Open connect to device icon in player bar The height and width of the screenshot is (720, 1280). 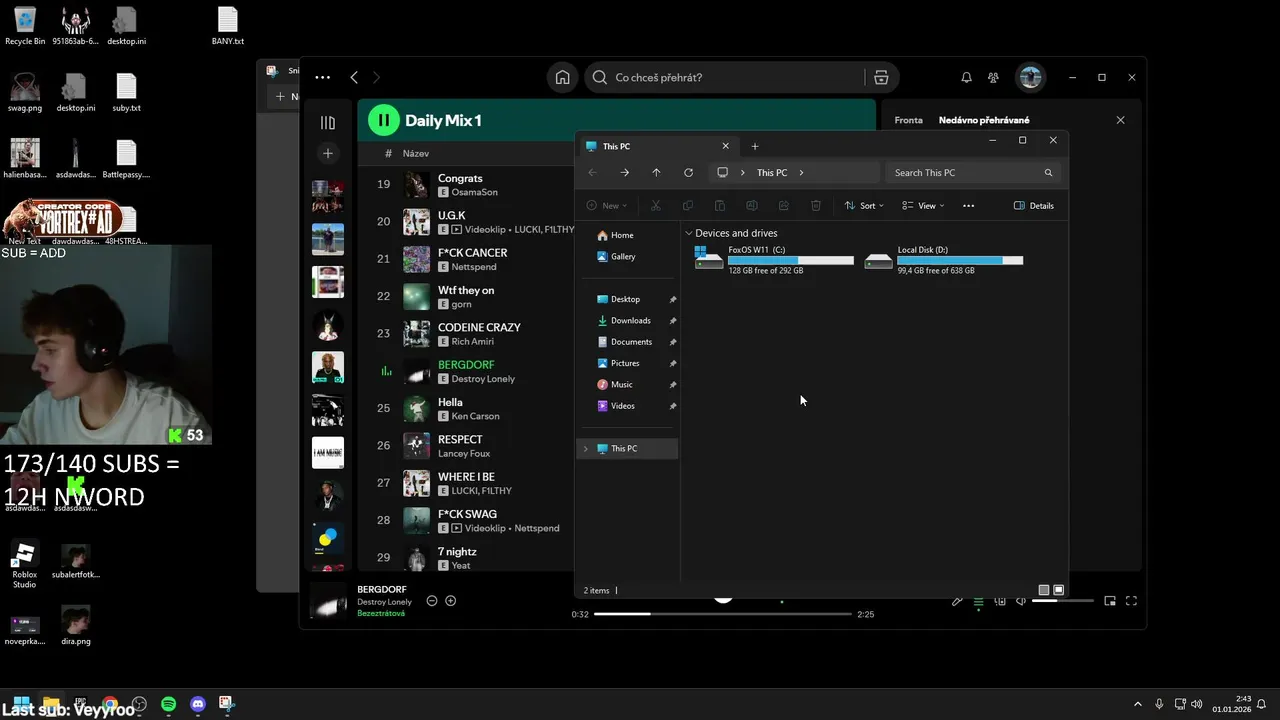999,601
